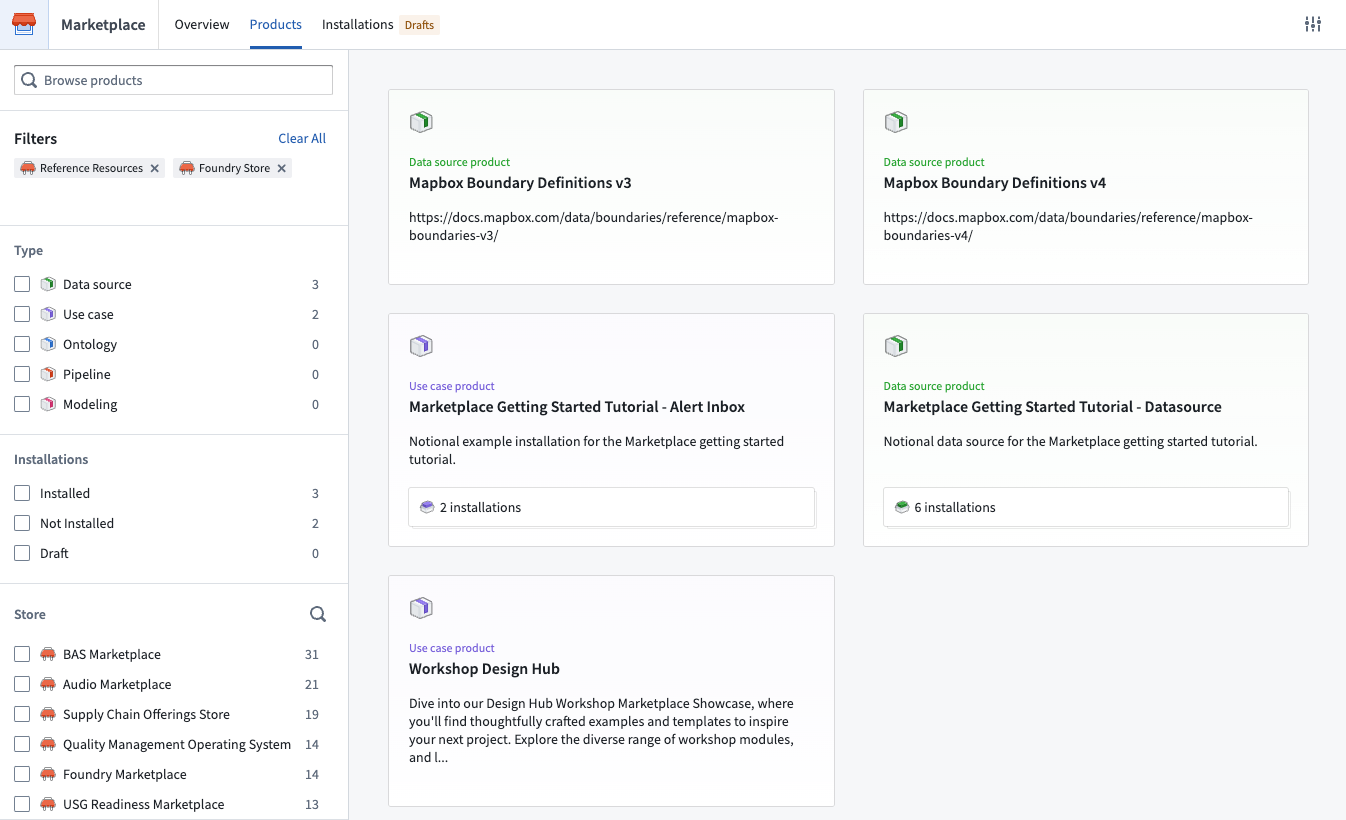The height and width of the screenshot is (820, 1346).
Task: Remove the Reference Resources filter chip
Action: [x=155, y=168]
